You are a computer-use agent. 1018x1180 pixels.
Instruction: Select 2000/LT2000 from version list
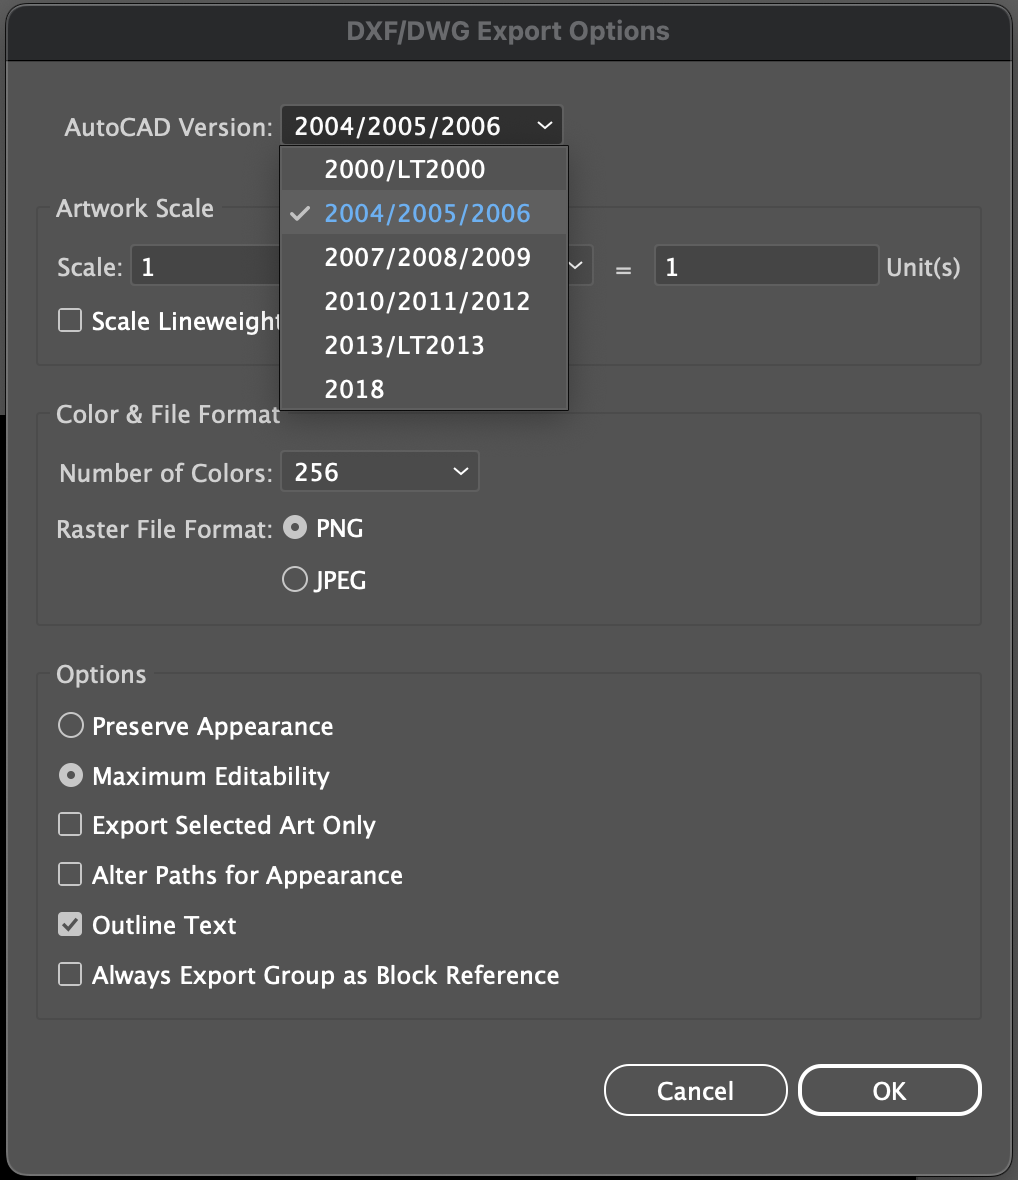click(x=424, y=169)
